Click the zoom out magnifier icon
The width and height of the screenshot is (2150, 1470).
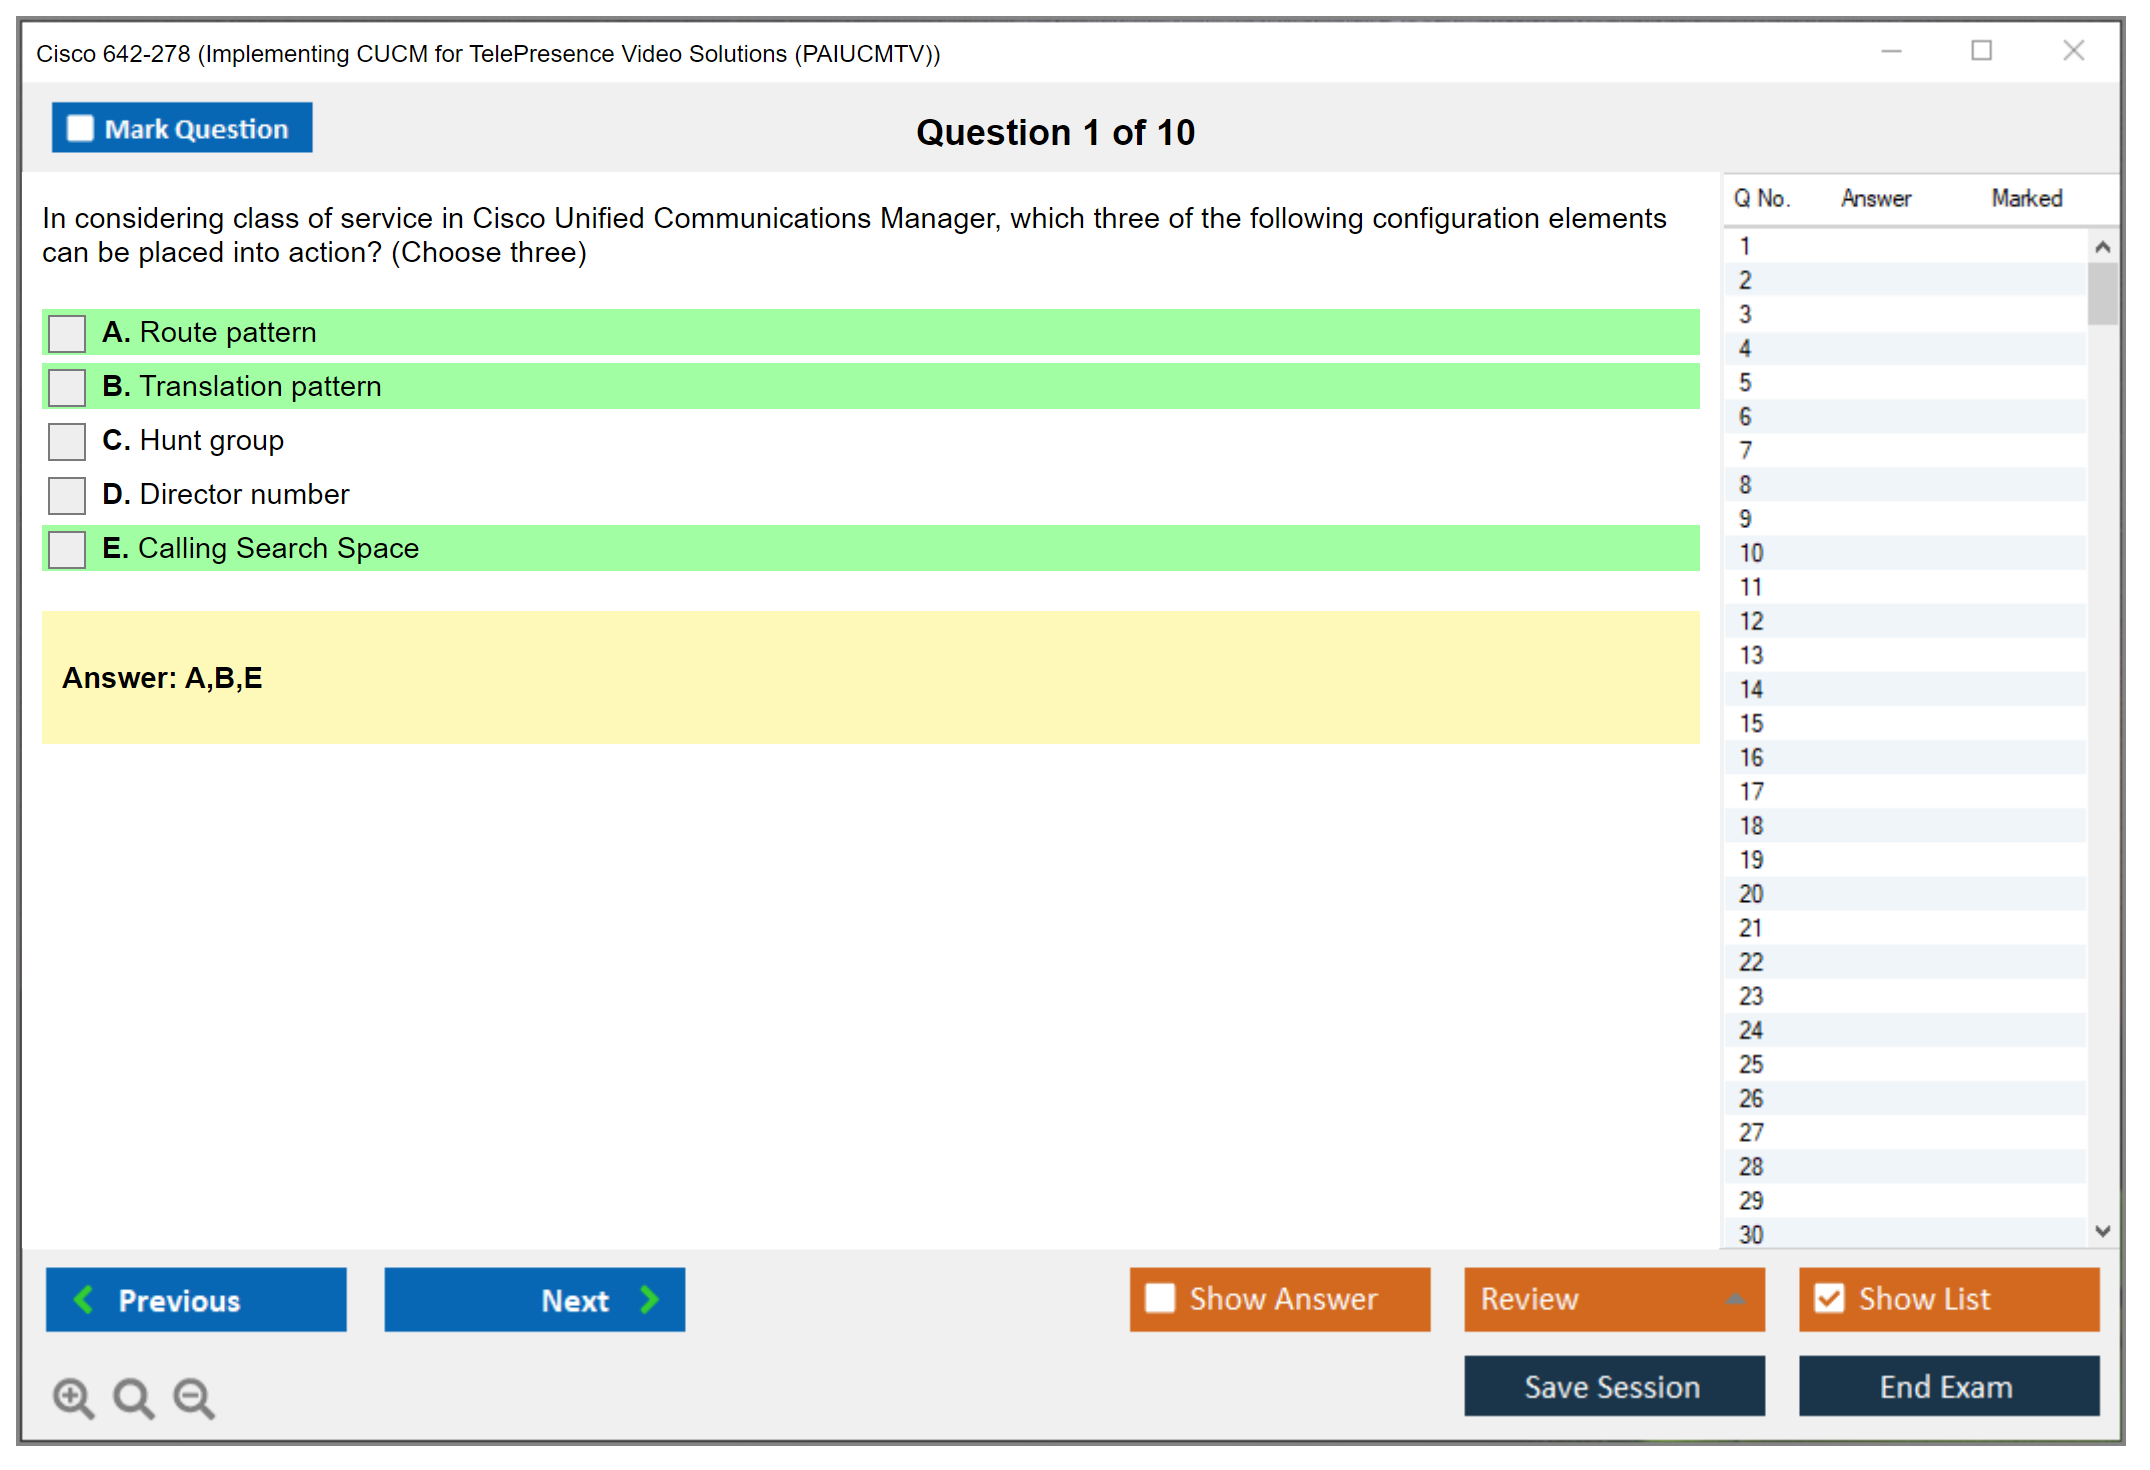tap(193, 1397)
